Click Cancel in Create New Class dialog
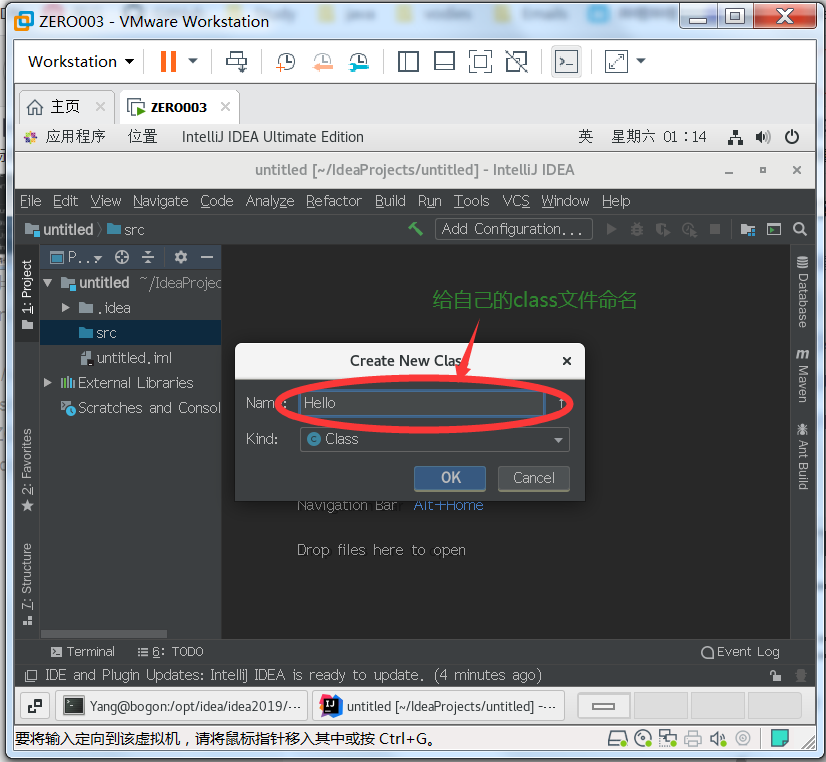 [534, 478]
